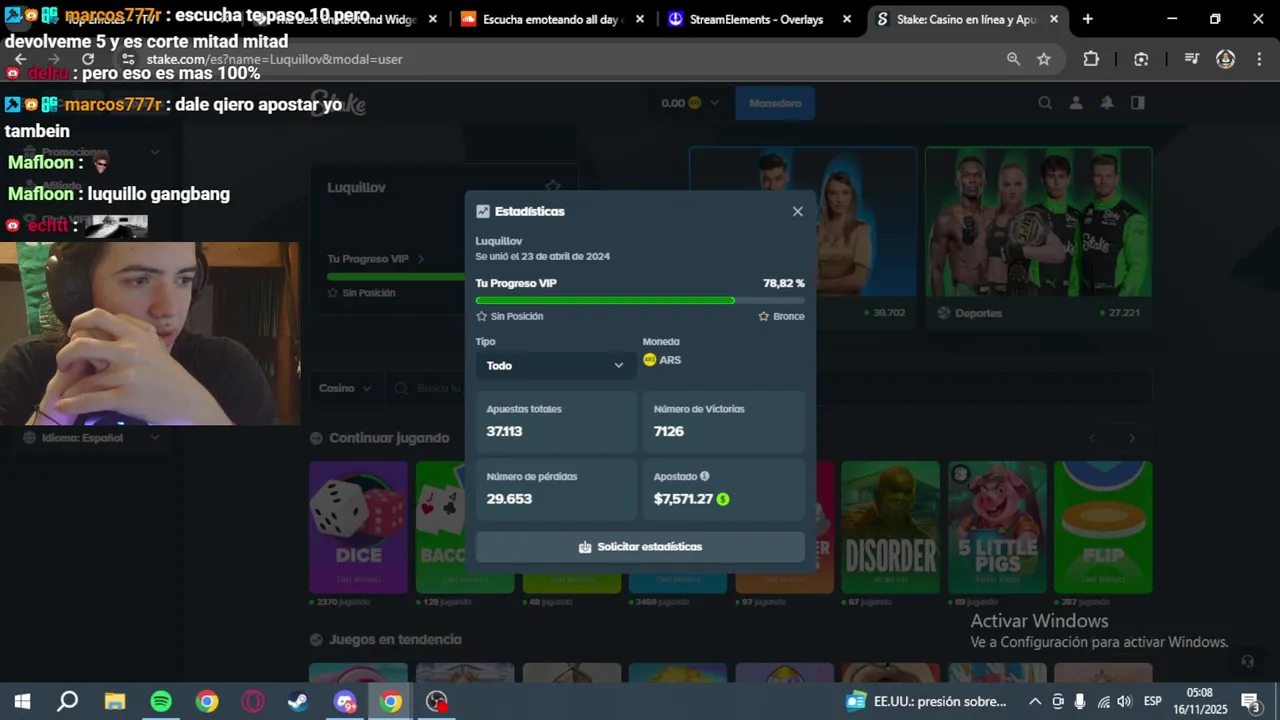
Task: Open Spotify from the taskbar
Action: [161, 701]
